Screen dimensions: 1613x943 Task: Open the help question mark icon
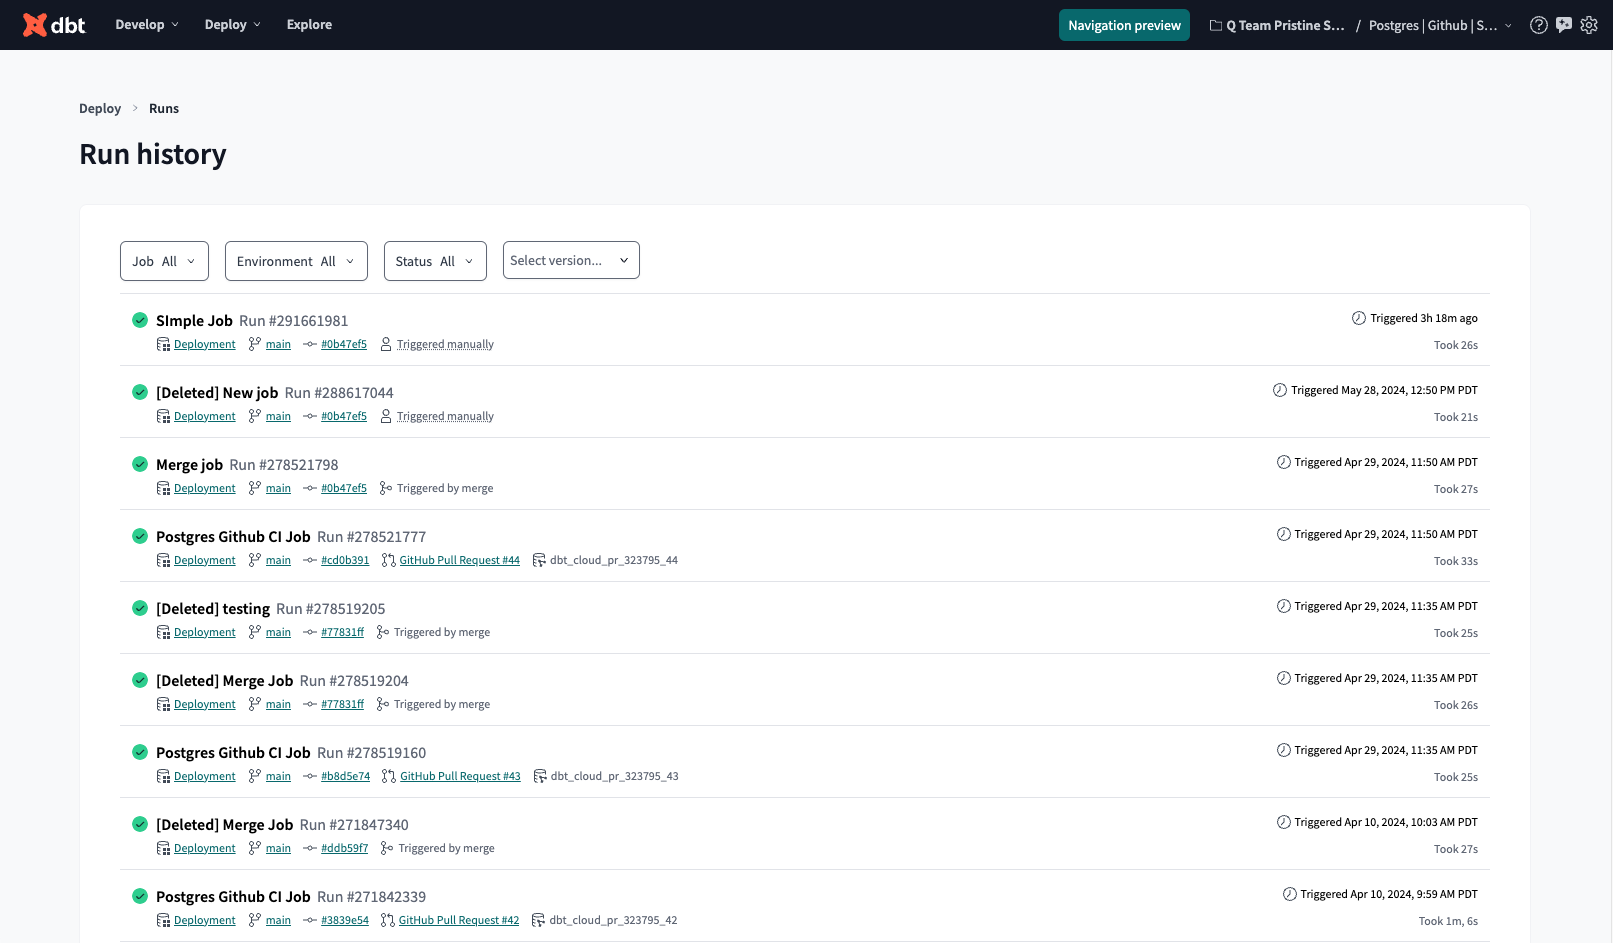coord(1538,24)
